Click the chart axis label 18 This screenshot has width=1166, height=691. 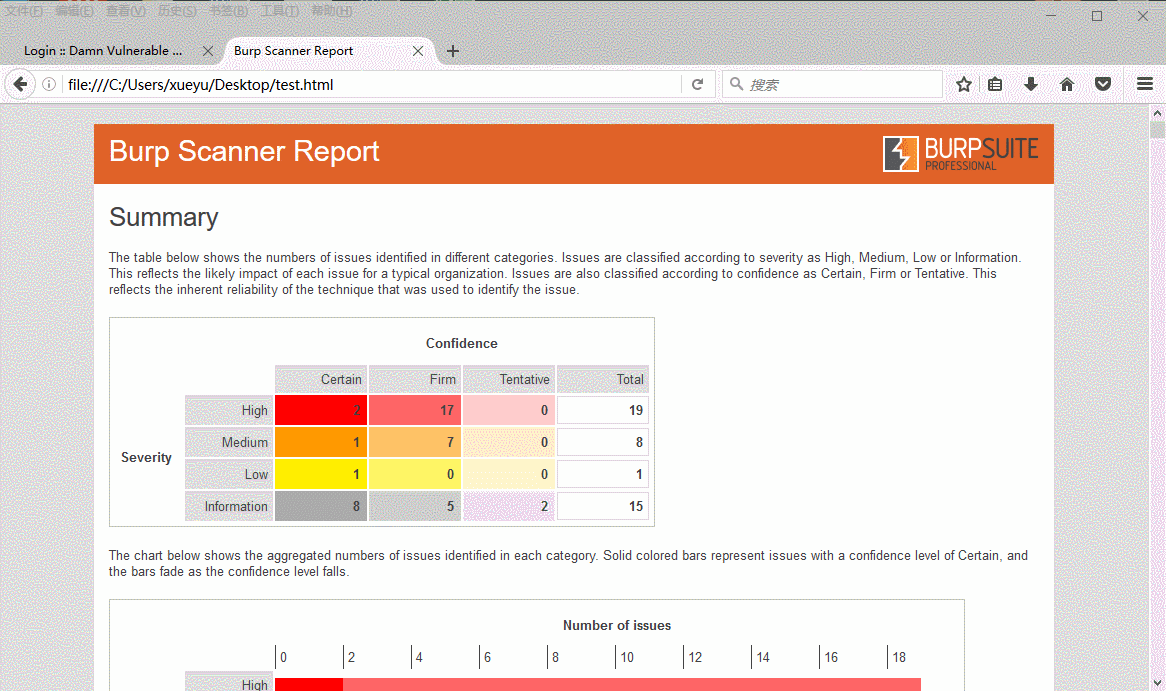click(x=899, y=658)
